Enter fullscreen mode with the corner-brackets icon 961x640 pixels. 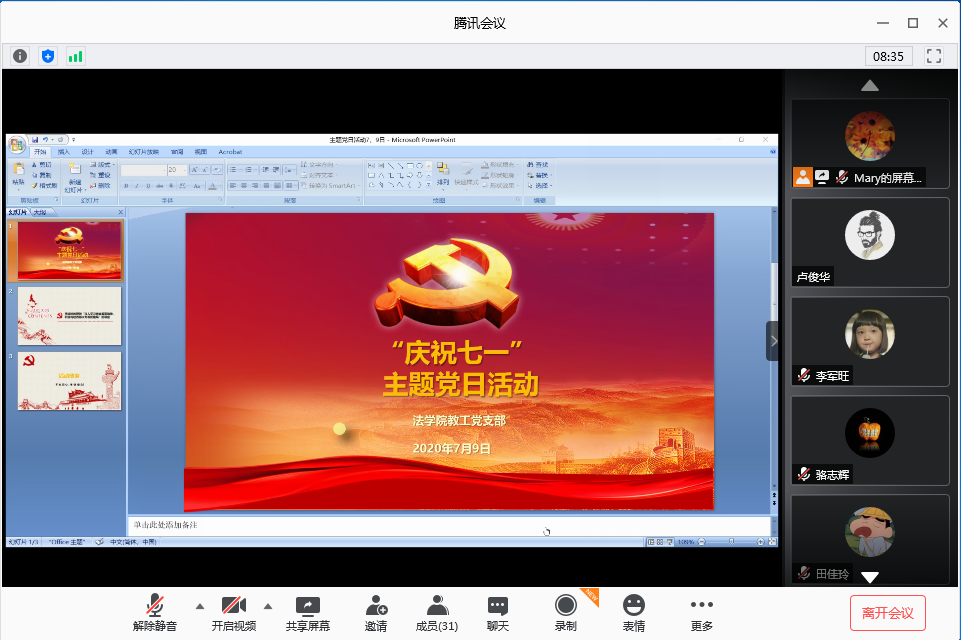[934, 56]
